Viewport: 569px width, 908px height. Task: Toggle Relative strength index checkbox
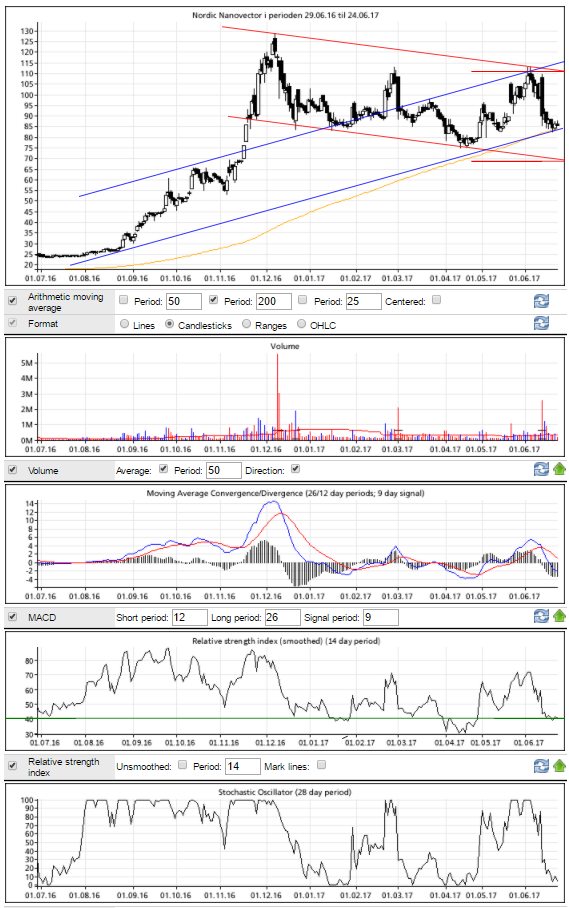point(12,766)
